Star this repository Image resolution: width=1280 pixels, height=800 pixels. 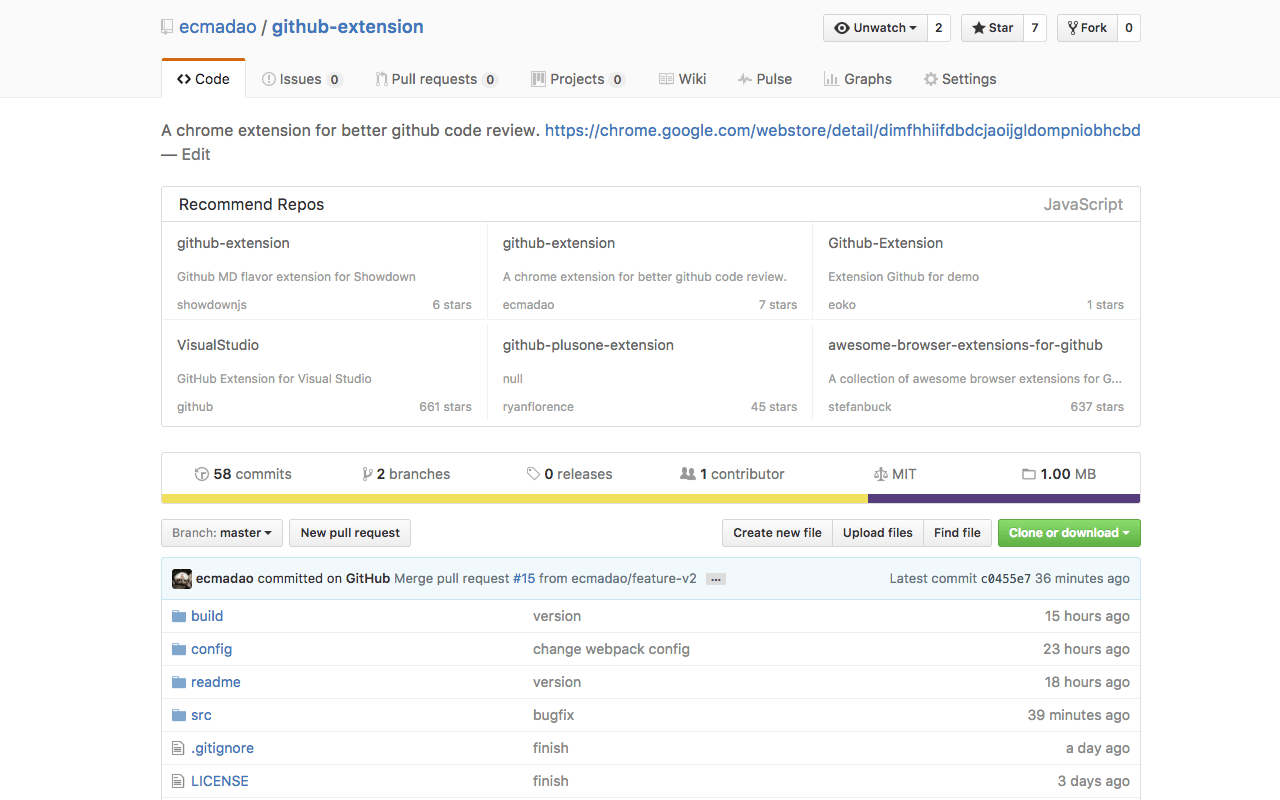click(x=992, y=28)
